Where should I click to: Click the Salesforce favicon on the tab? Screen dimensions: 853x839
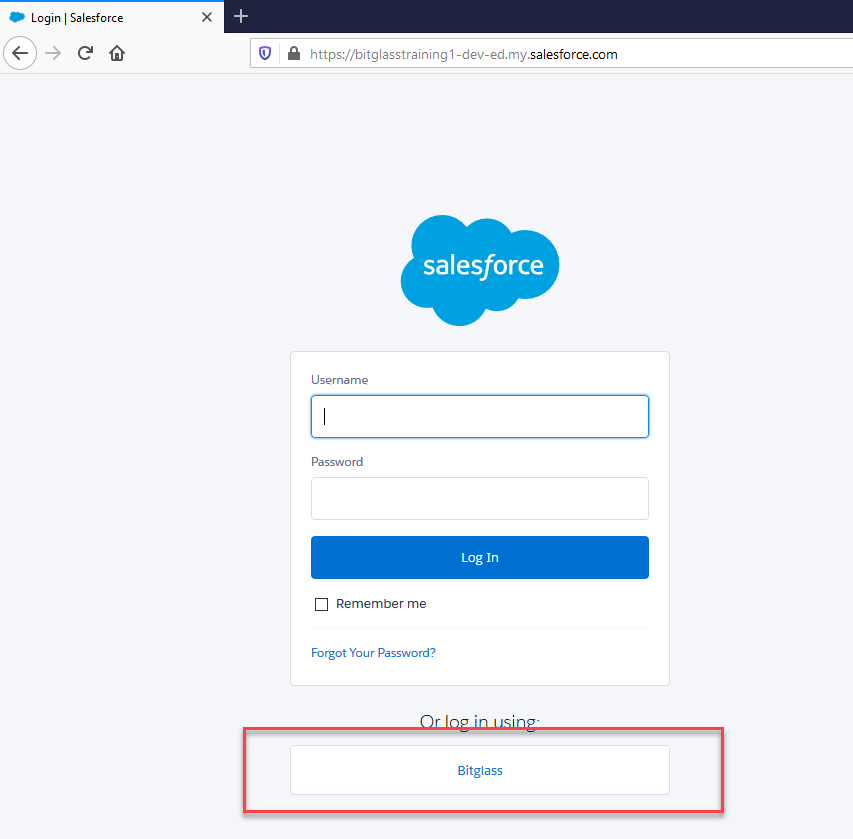[x=18, y=17]
